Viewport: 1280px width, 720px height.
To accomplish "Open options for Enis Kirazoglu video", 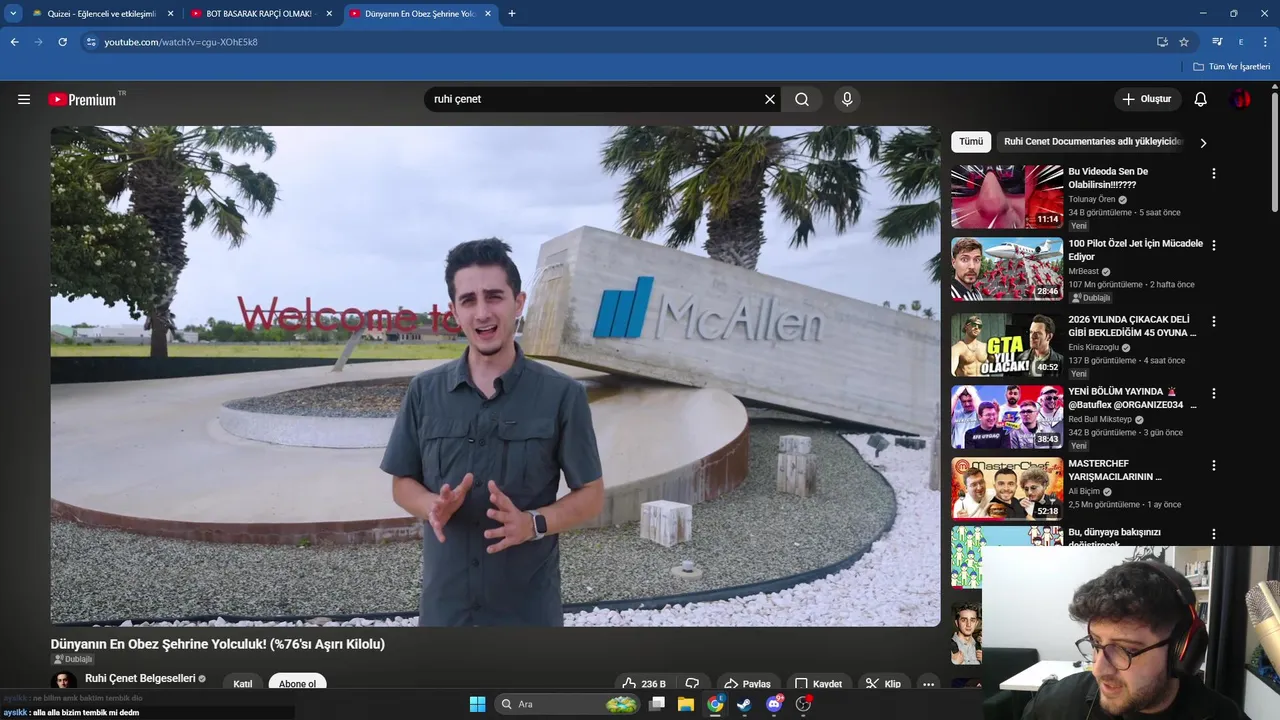I will pos(1214,321).
